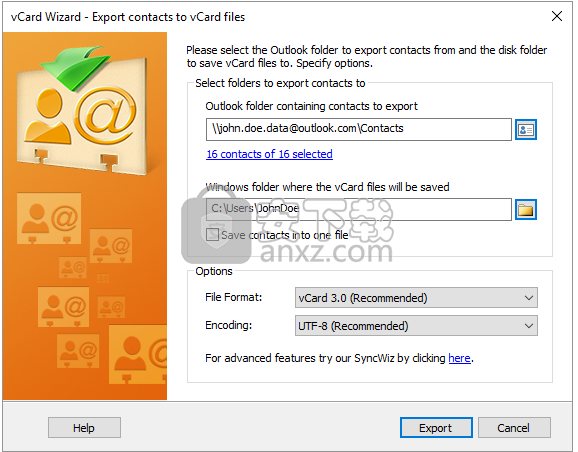
Task: Close the vCard Wizard window
Action: click(557, 16)
